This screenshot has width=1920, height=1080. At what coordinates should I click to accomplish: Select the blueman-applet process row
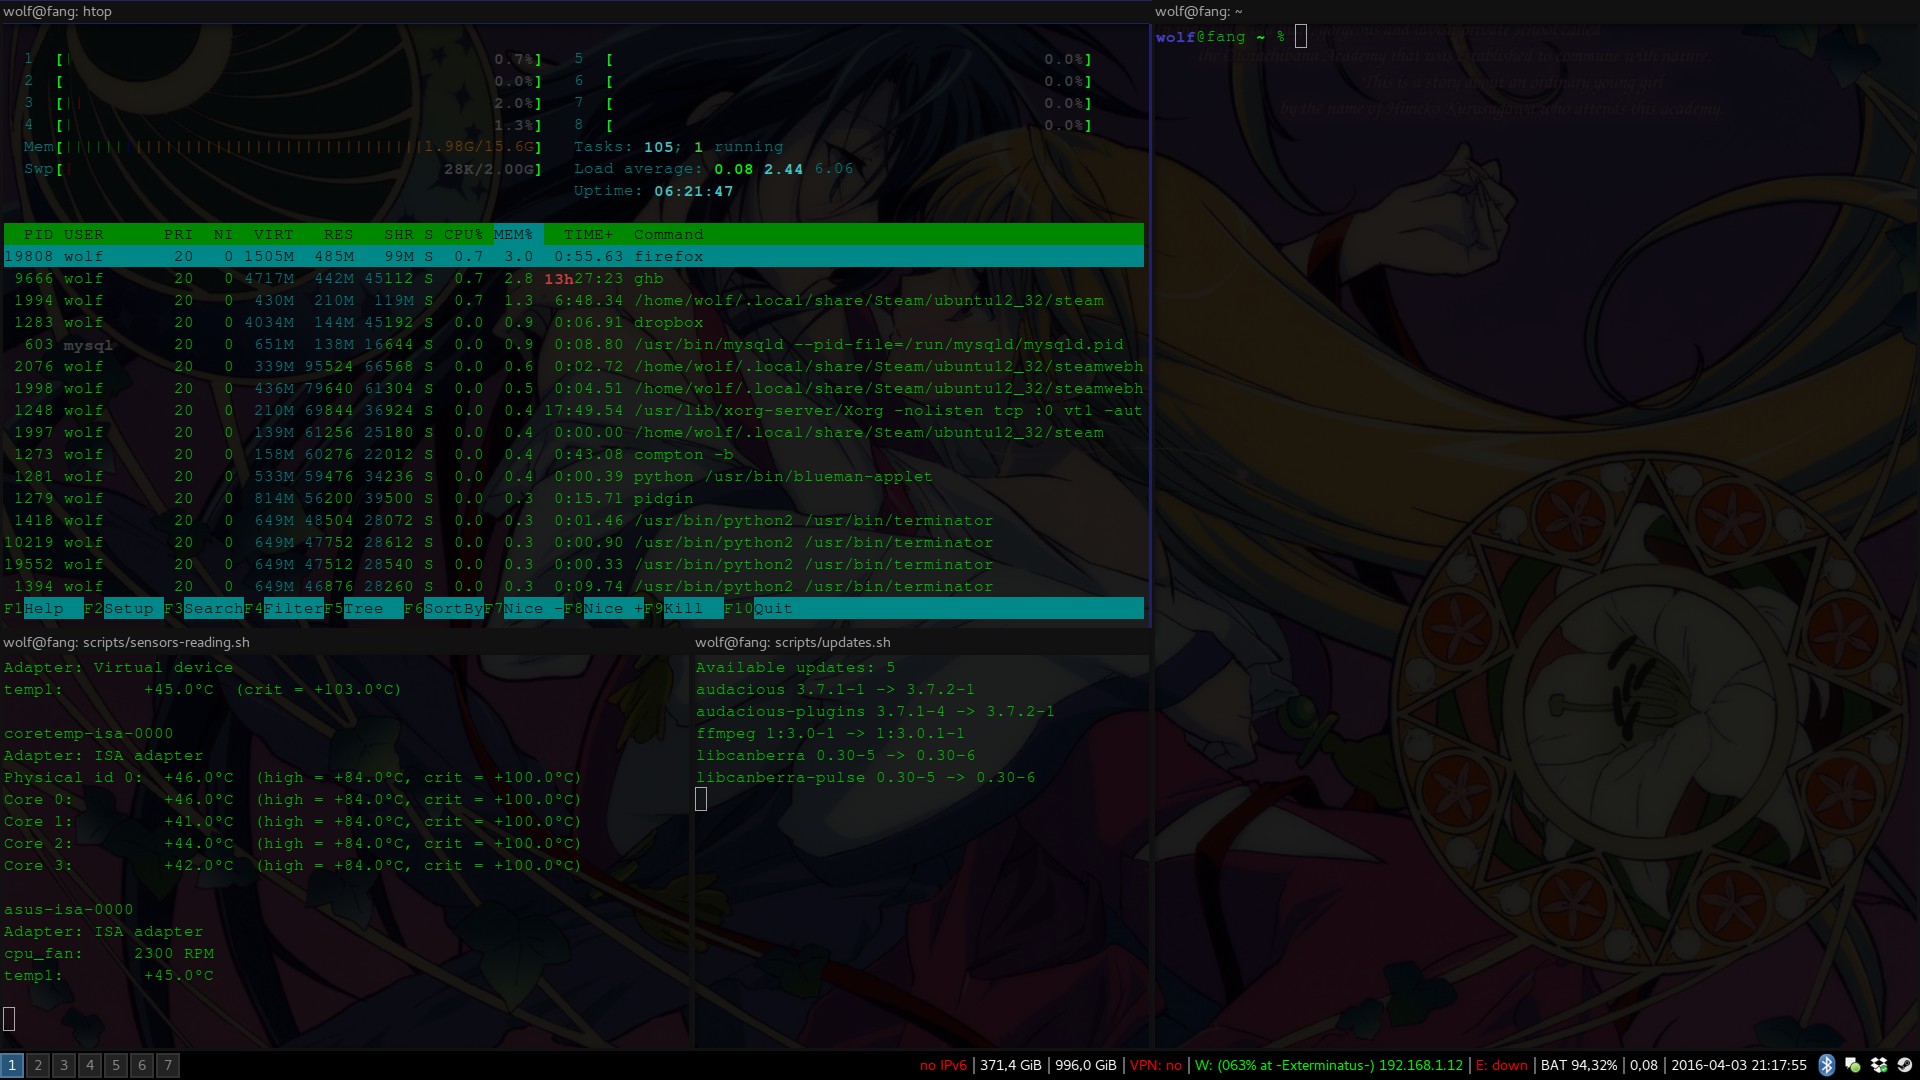point(574,476)
